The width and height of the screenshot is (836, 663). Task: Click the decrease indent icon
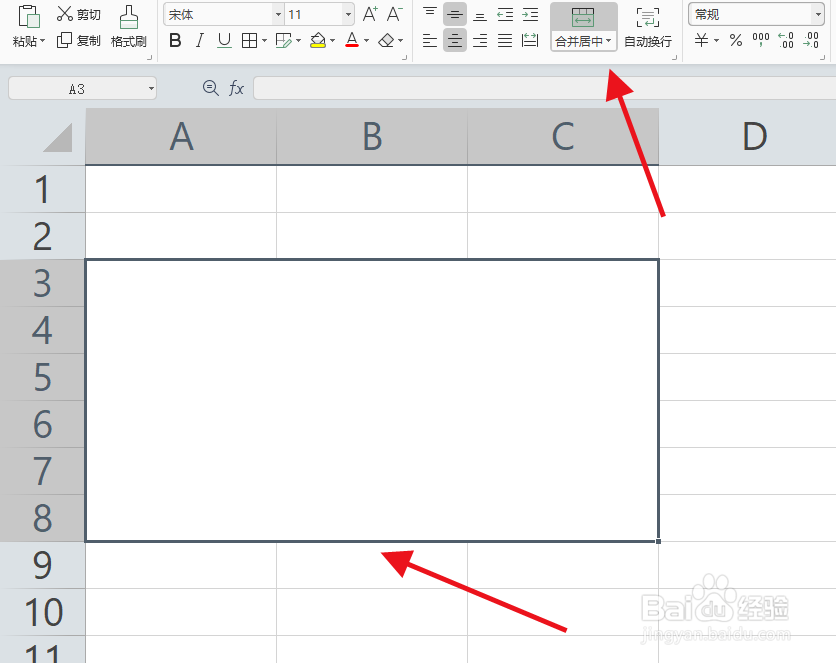pyautogui.click(x=505, y=14)
